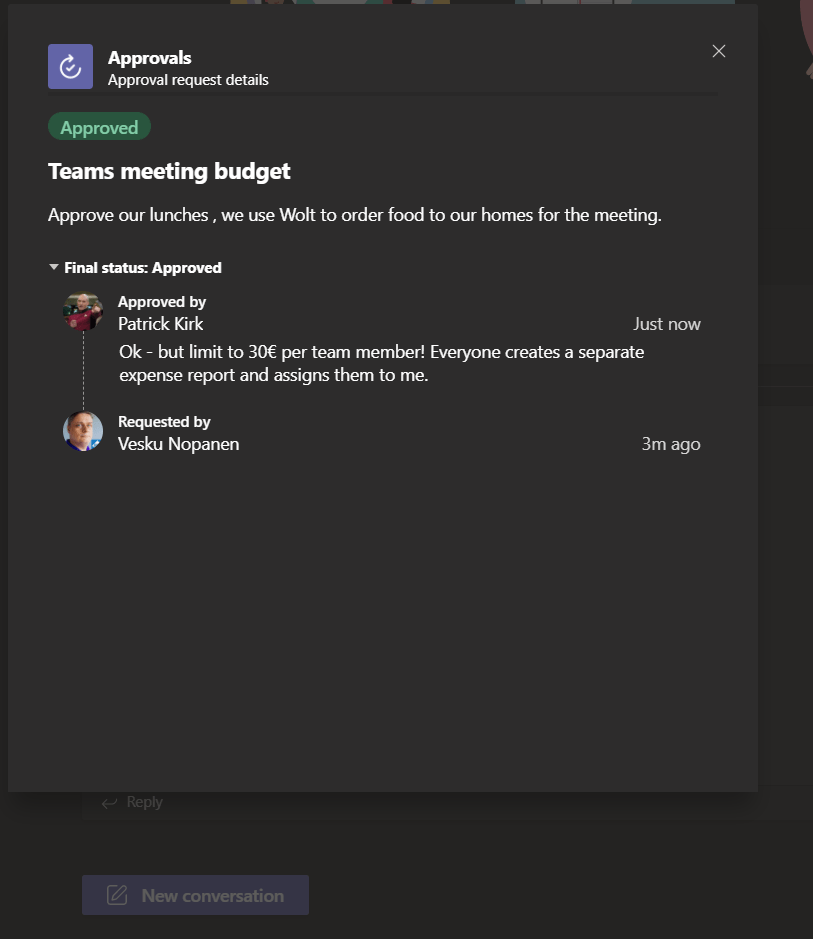
Task: Click the New conversation compose icon
Action: coord(117,895)
